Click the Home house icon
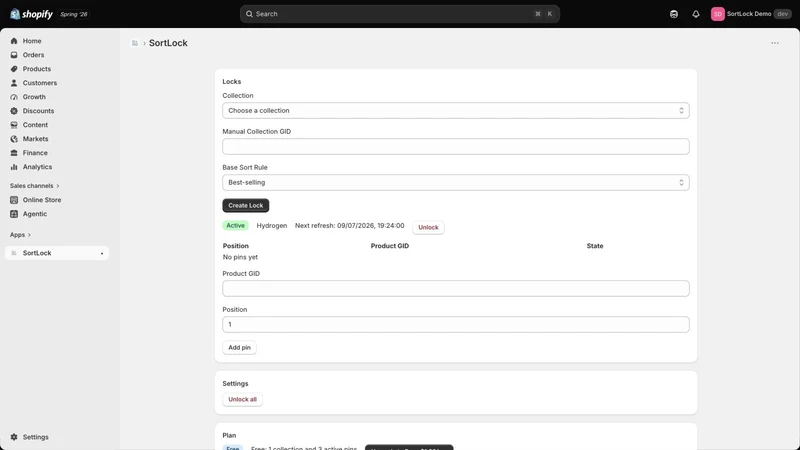The height and width of the screenshot is (450, 800). pyautogui.click(x=14, y=41)
